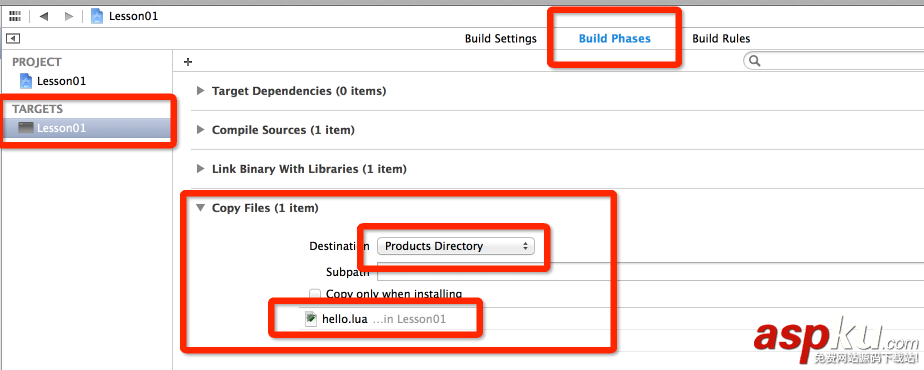Screen dimensions: 924x370
Task: Select the Build Phases tab
Action: coord(615,39)
